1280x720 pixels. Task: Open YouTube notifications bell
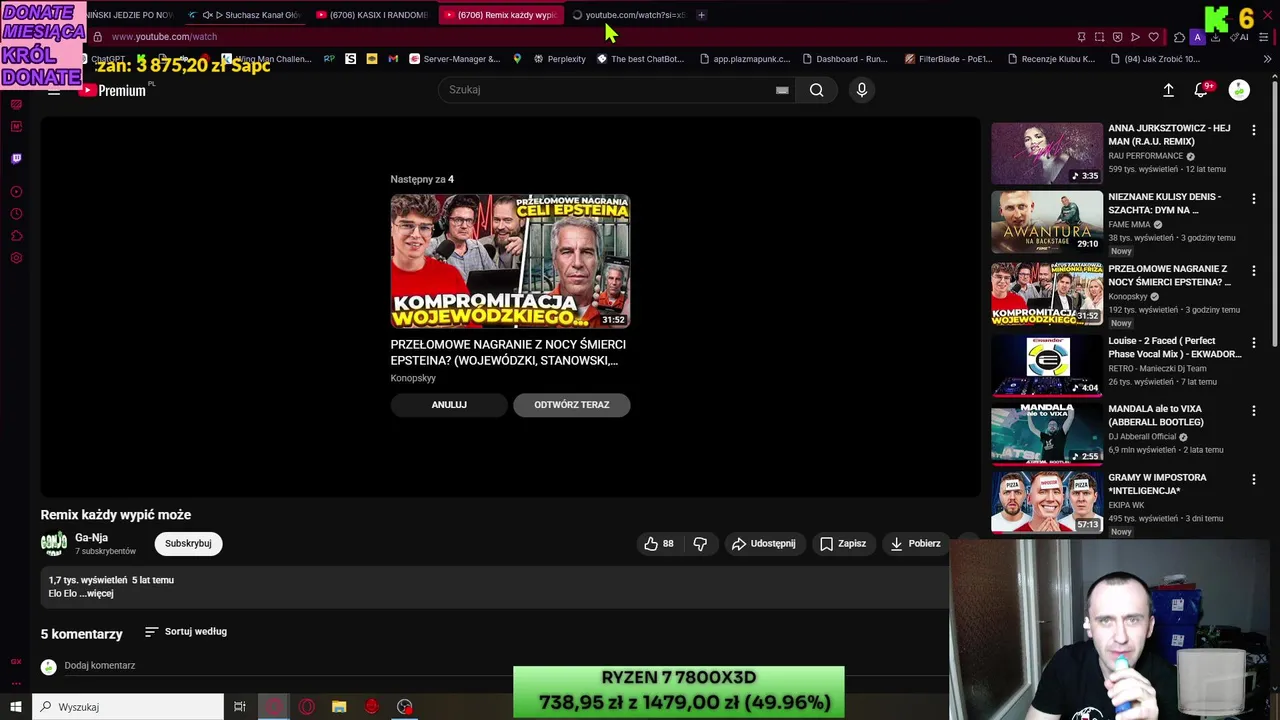pyautogui.click(x=1201, y=90)
